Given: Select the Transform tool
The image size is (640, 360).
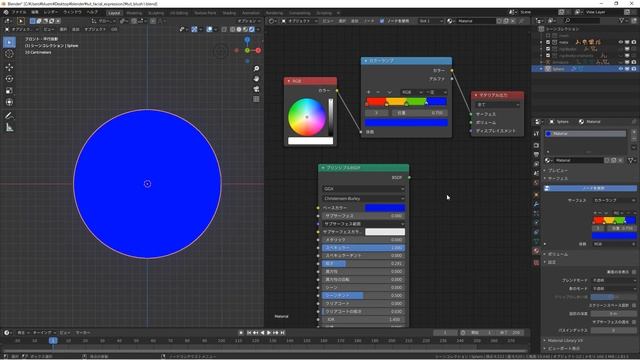Looking at the screenshot, I should click(9, 102).
